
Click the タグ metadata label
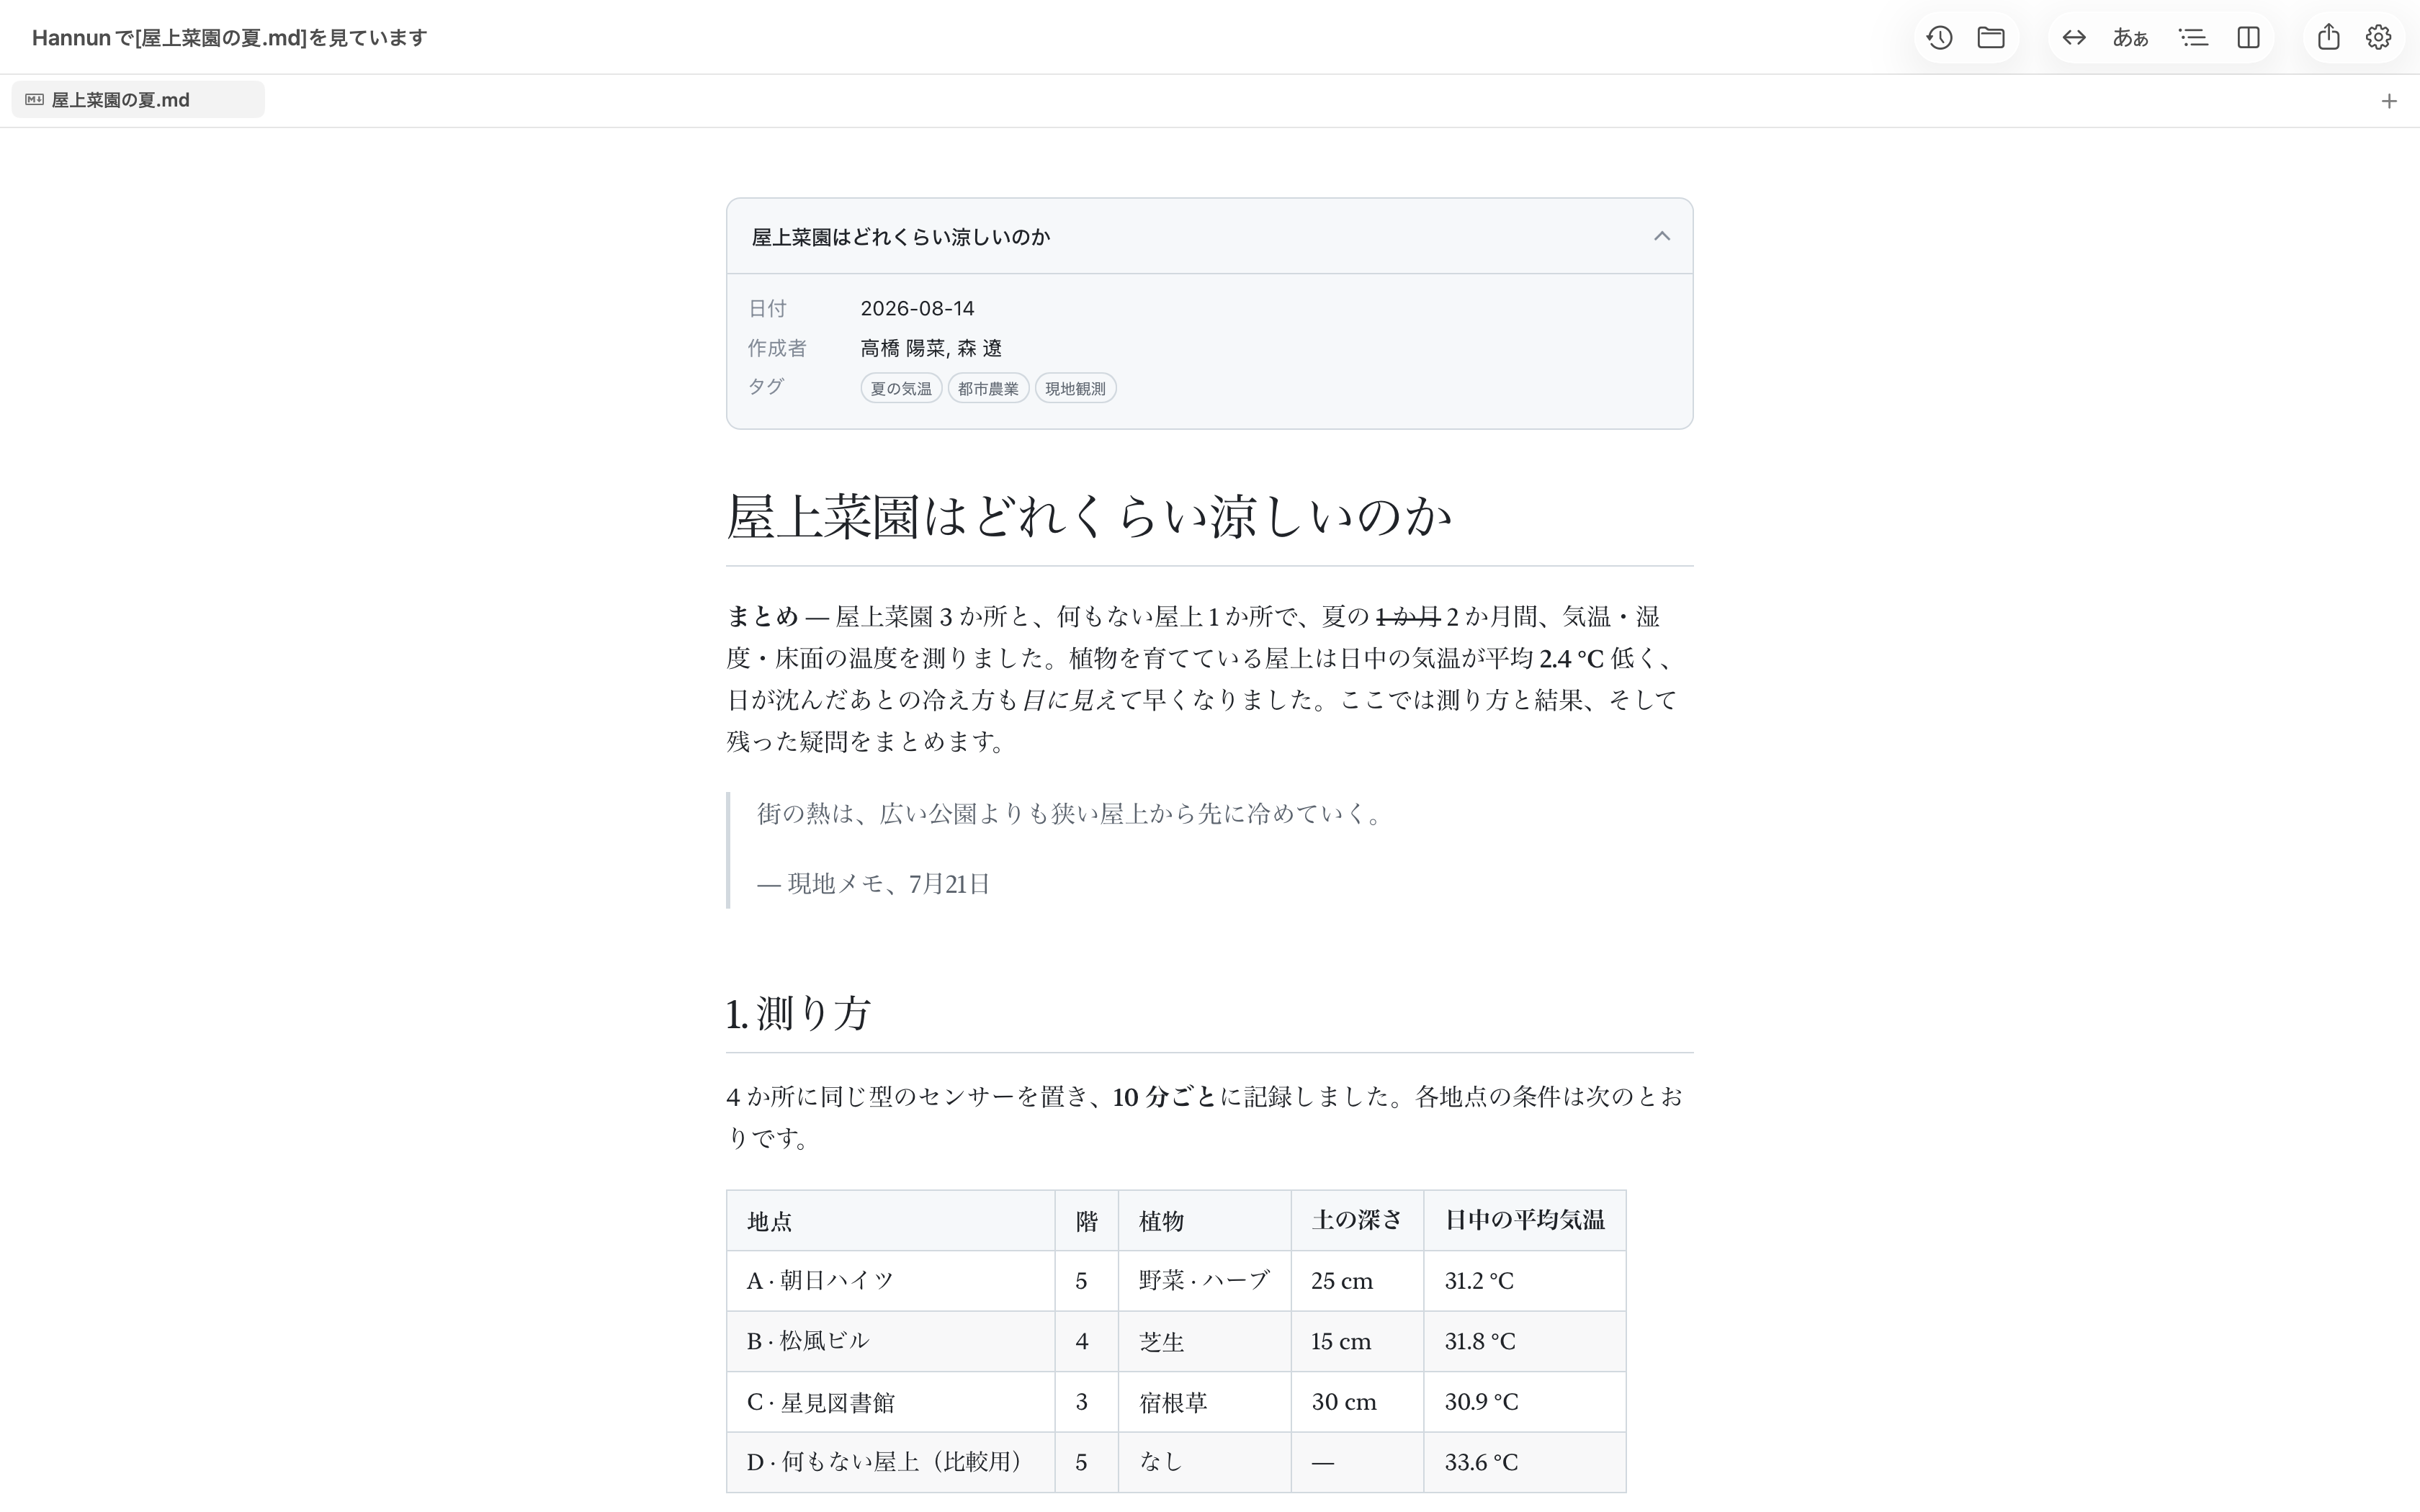tap(766, 387)
